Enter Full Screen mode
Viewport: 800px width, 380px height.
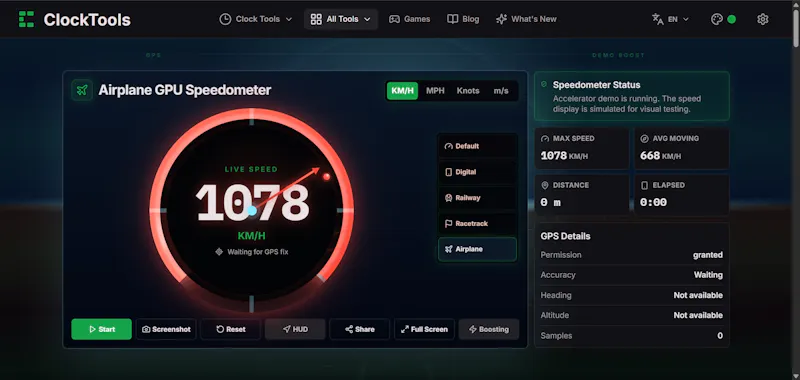pos(424,329)
